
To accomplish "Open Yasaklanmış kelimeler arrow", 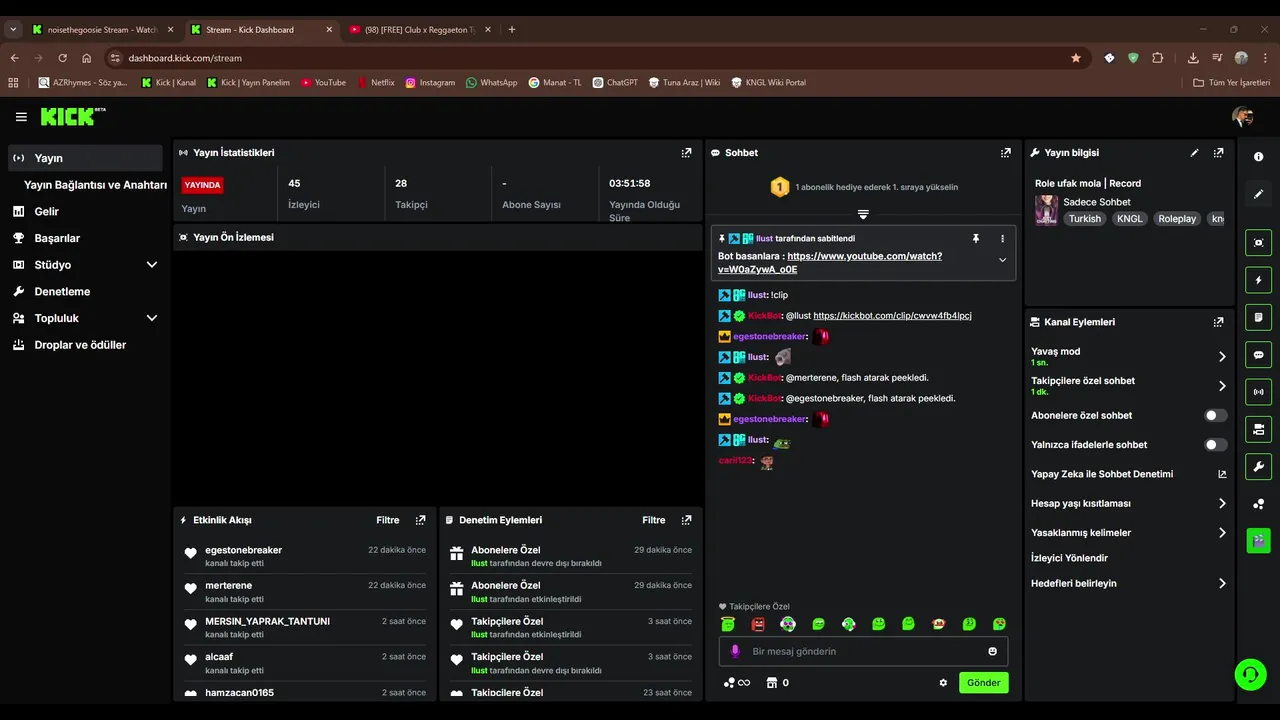I will (1221, 533).
